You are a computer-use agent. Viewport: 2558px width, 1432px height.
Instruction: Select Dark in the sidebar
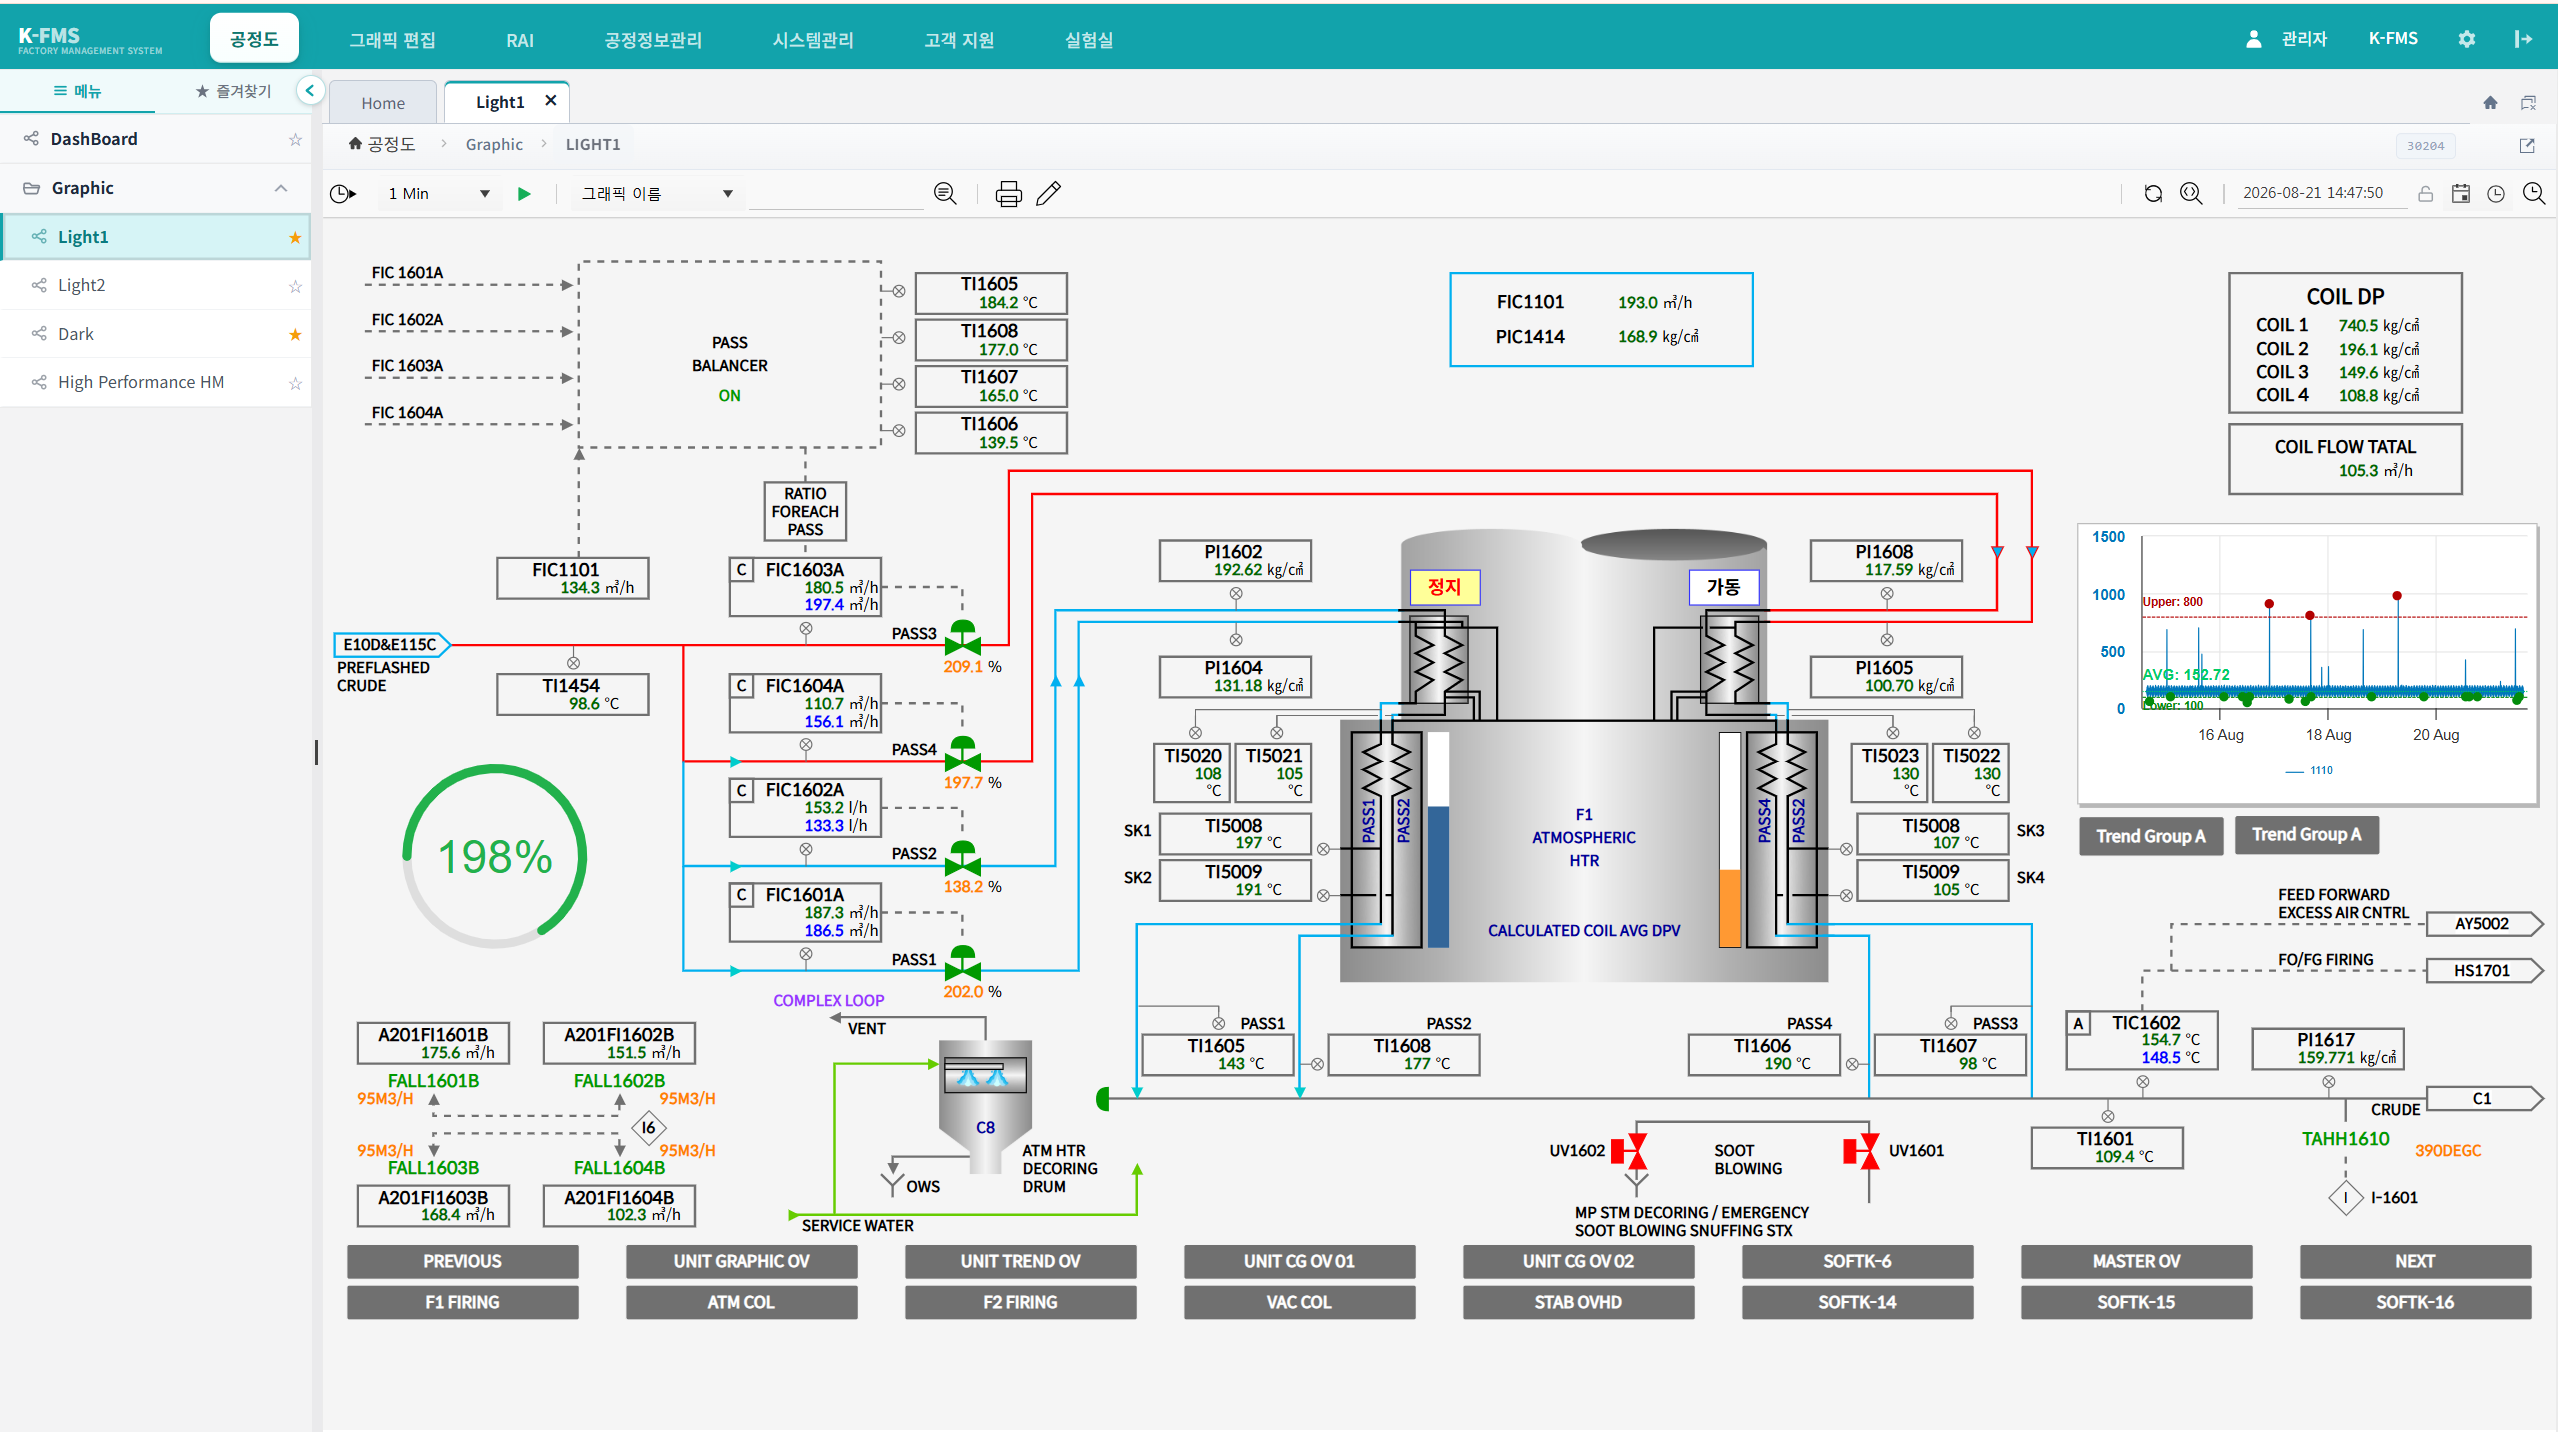[155, 334]
